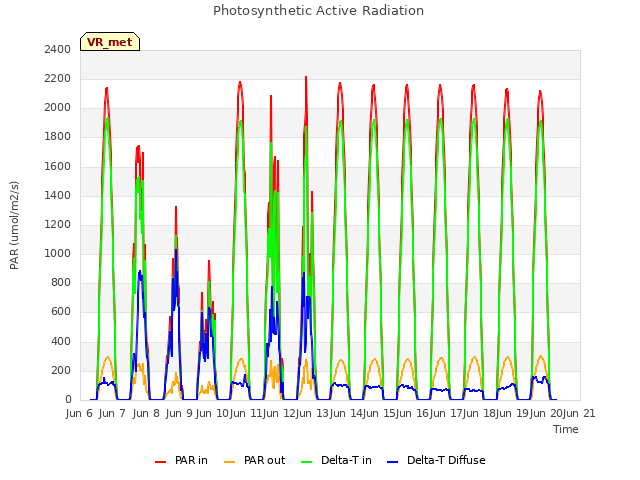Click the 200 y-axis tick label
640x480 pixels.
coord(61,371)
